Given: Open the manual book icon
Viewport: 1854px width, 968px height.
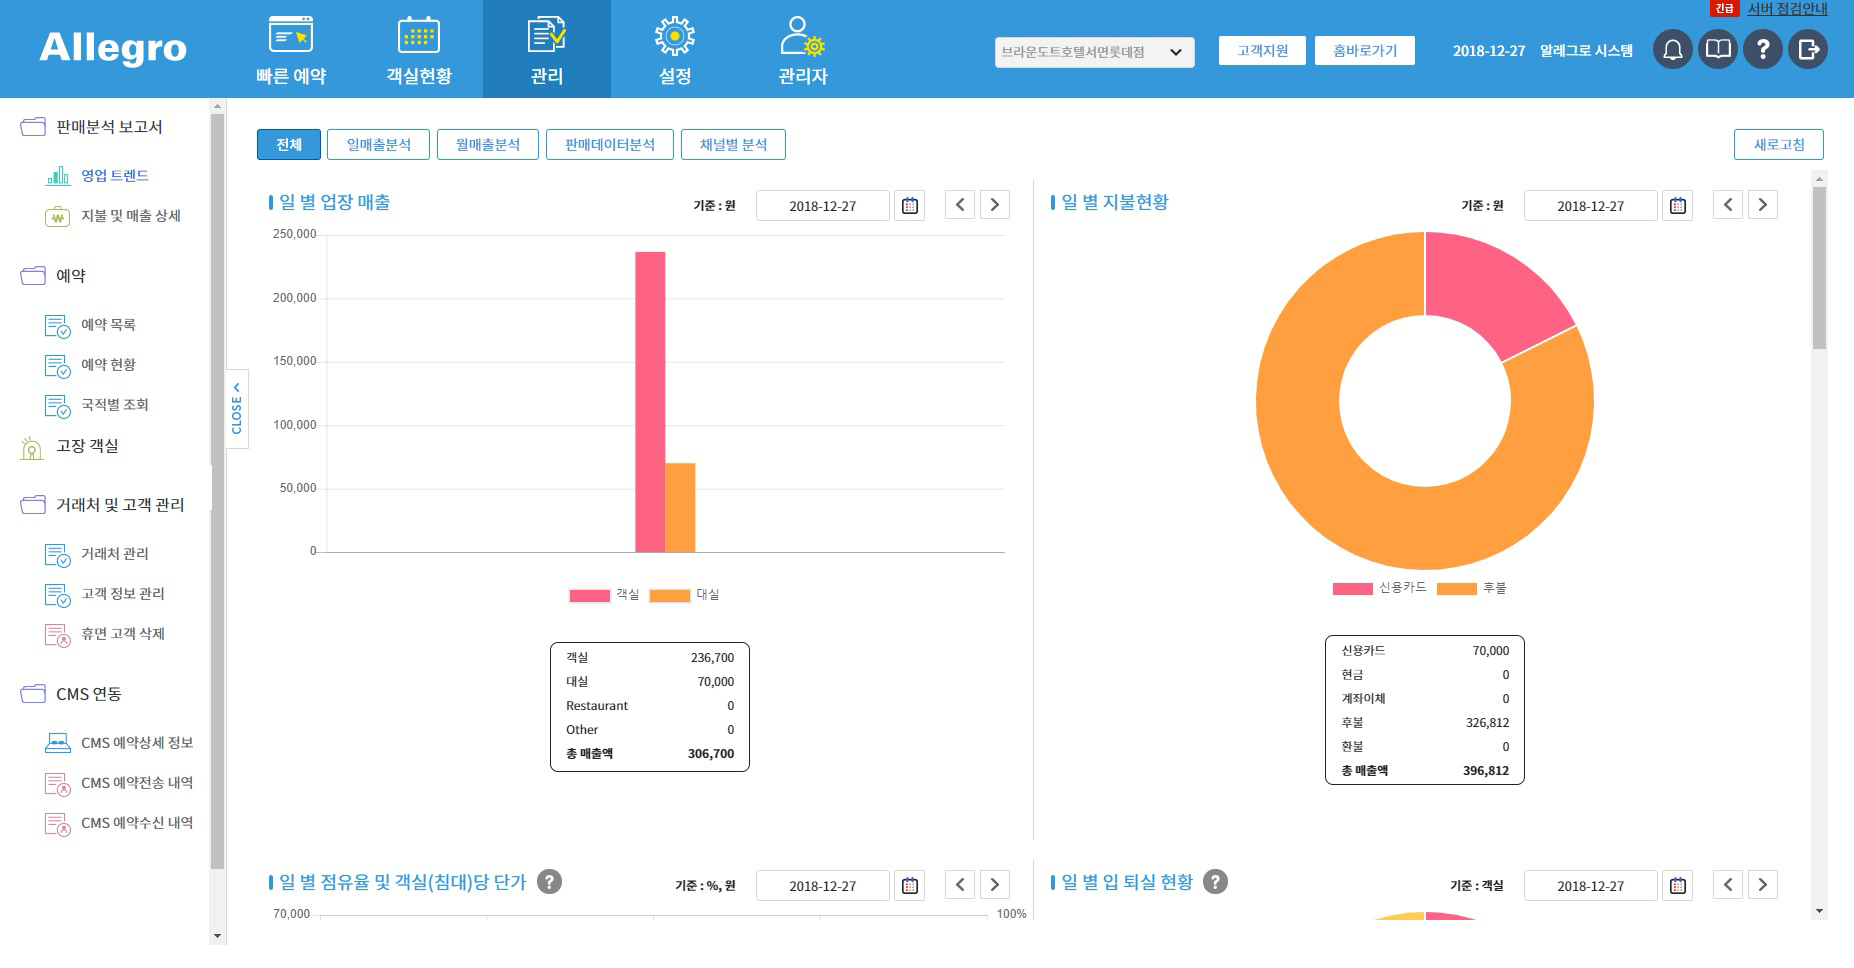Looking at the screenshot, I should point(1718,49).
